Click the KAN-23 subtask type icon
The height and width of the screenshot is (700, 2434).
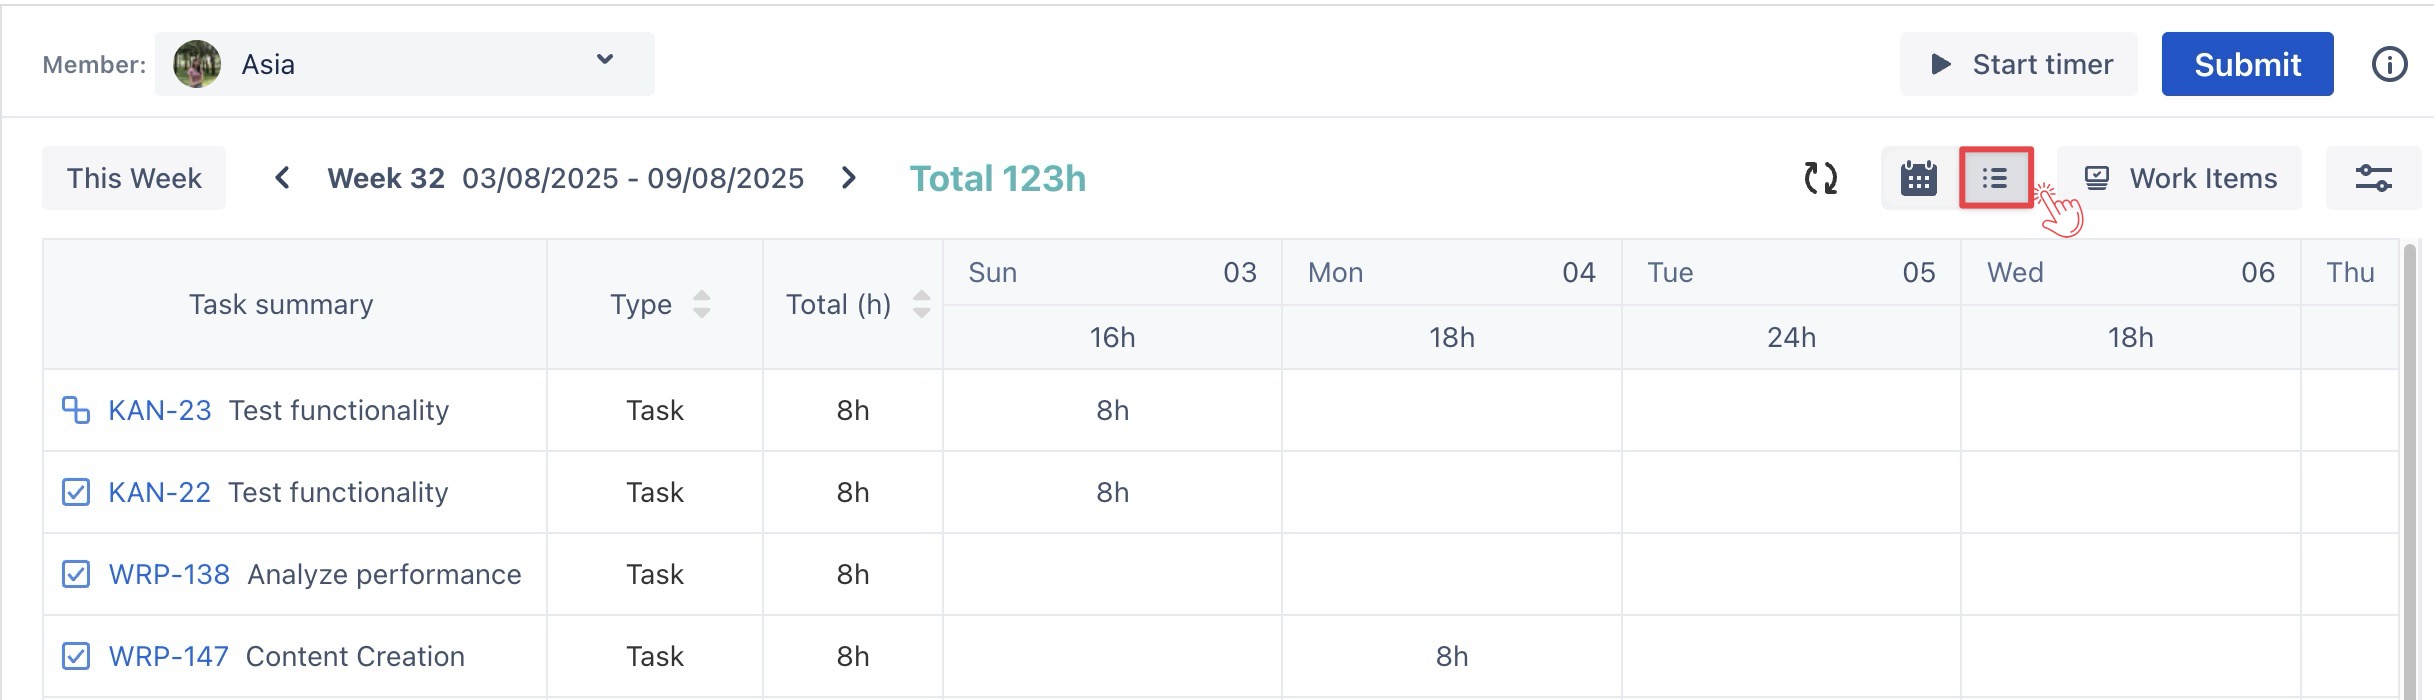76,410
